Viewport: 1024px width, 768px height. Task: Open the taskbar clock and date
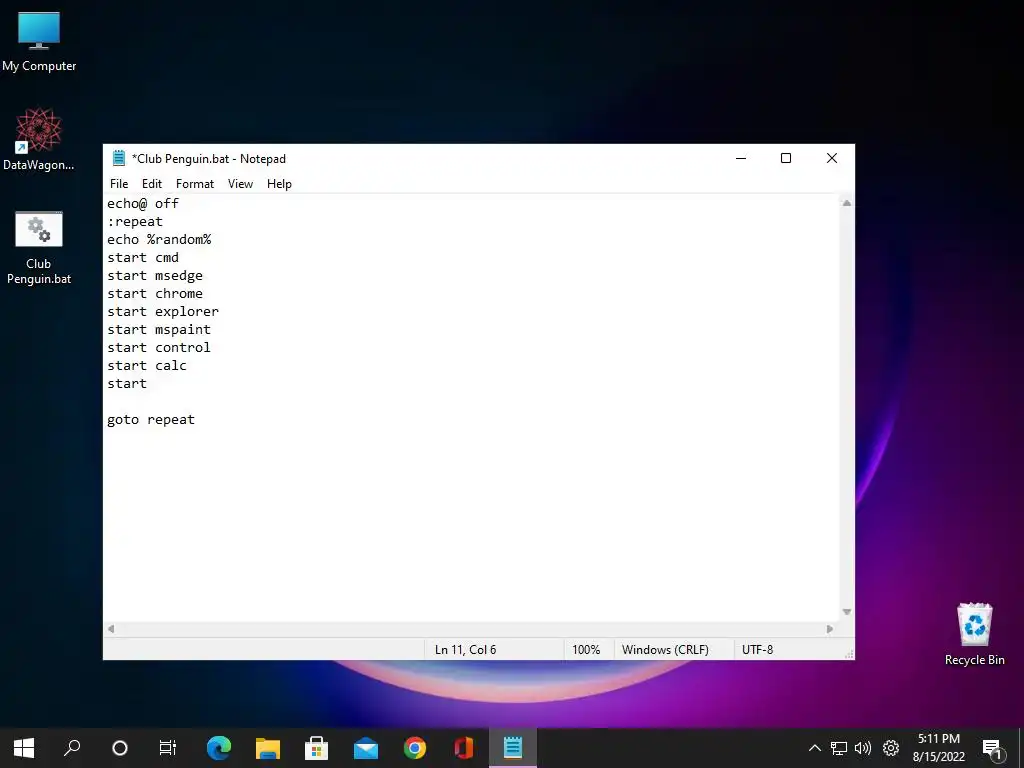[x=938, y=748]
